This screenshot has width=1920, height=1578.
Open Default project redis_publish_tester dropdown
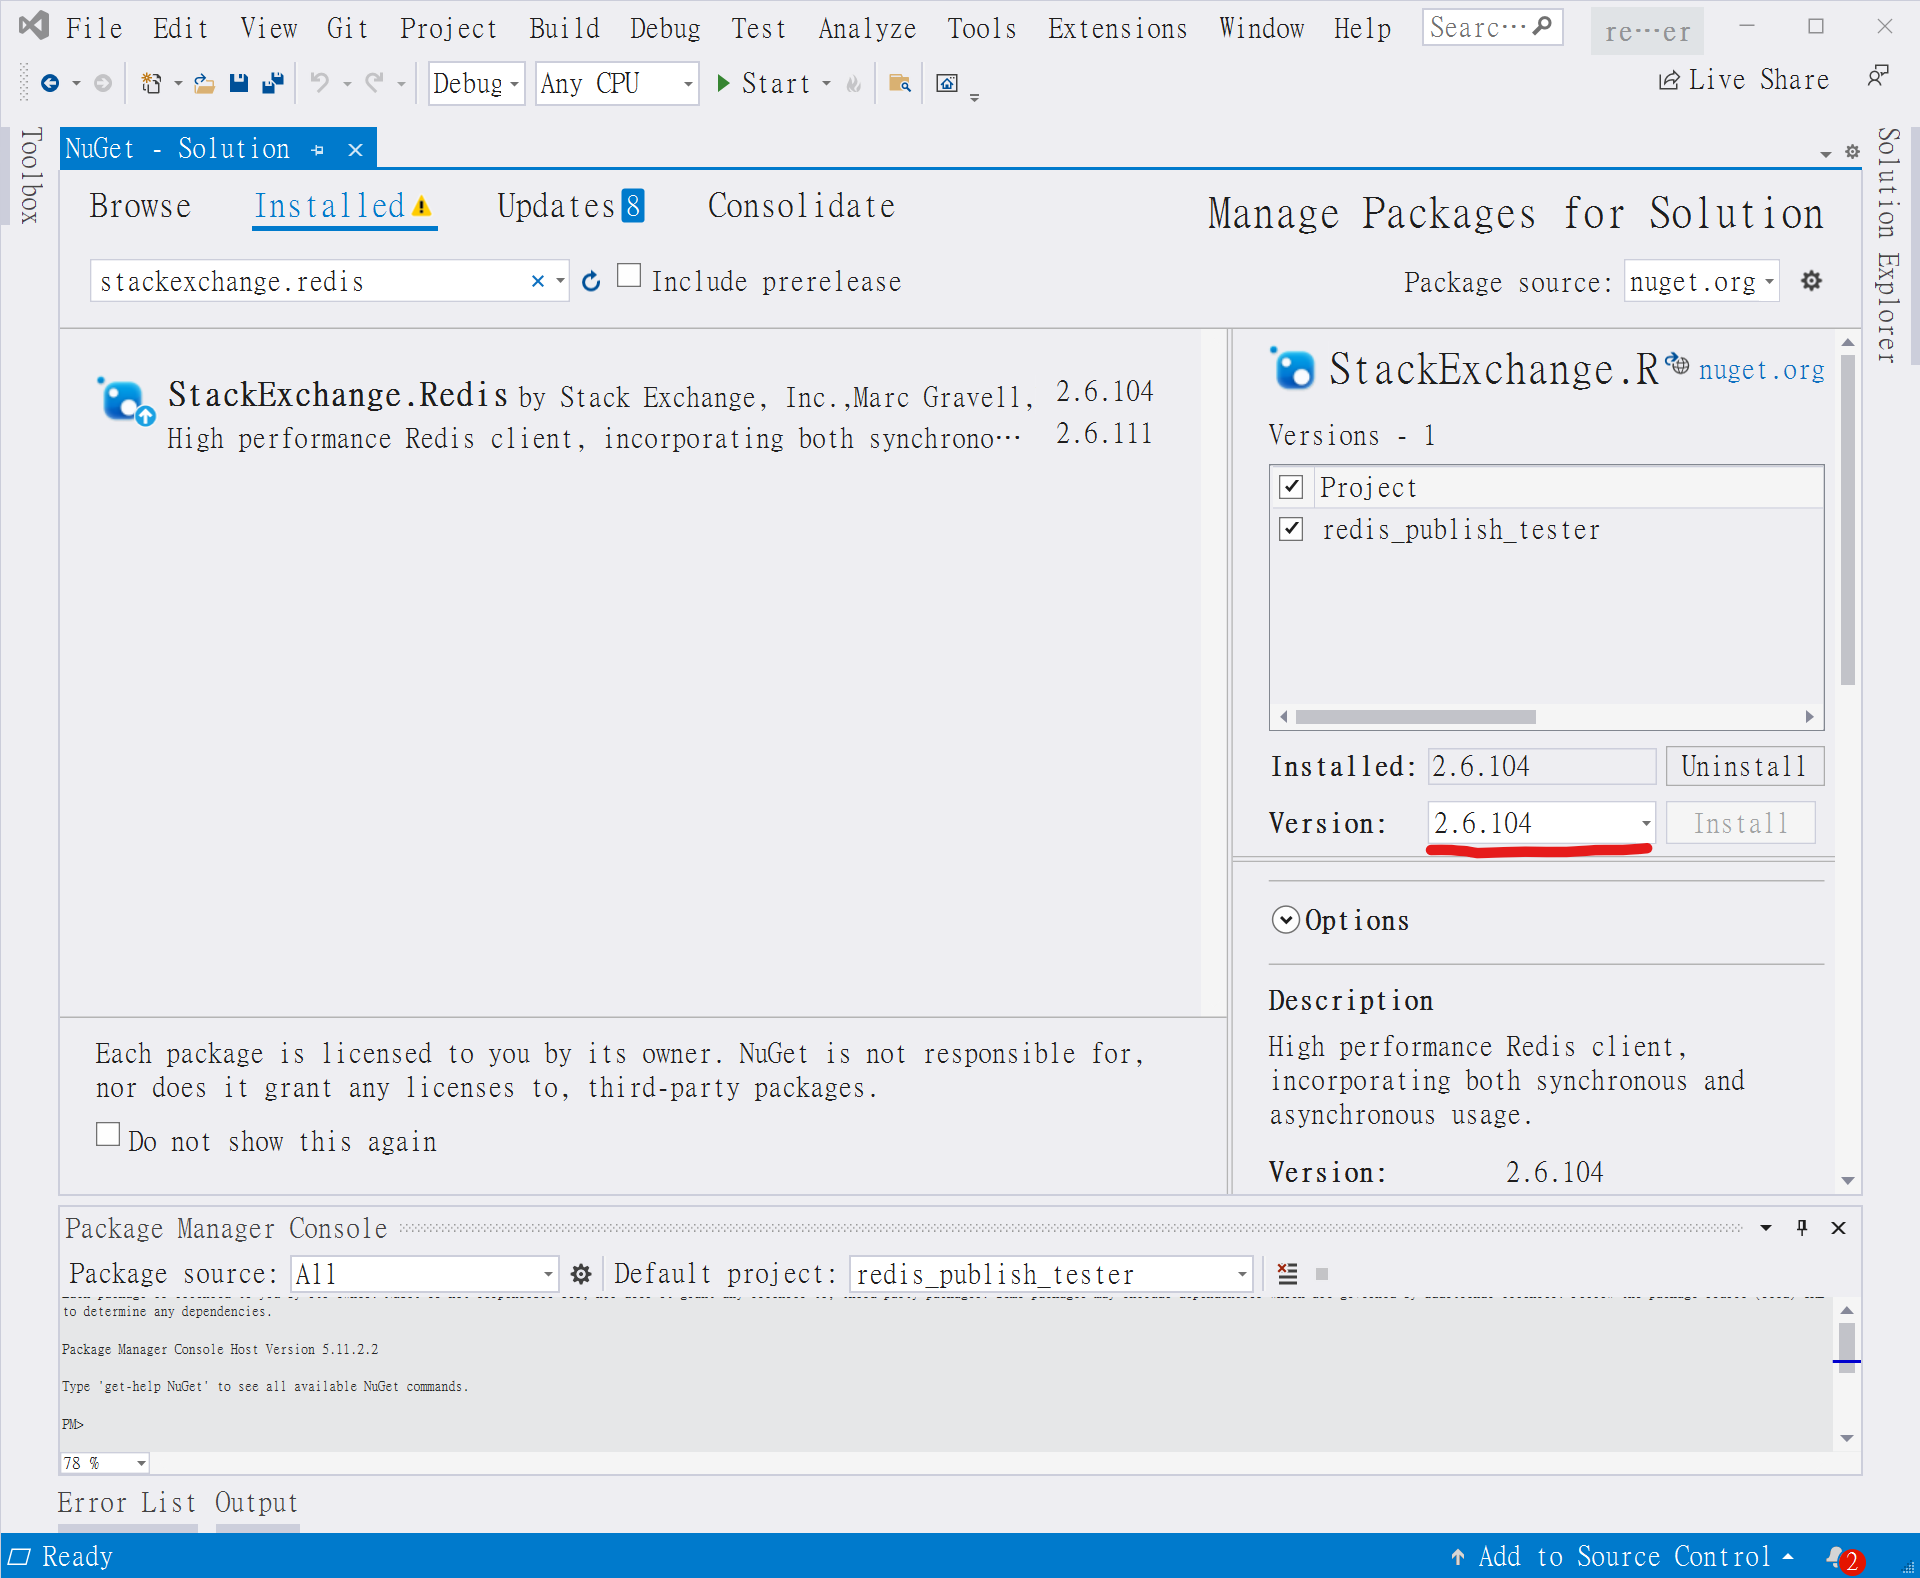1051,1274
